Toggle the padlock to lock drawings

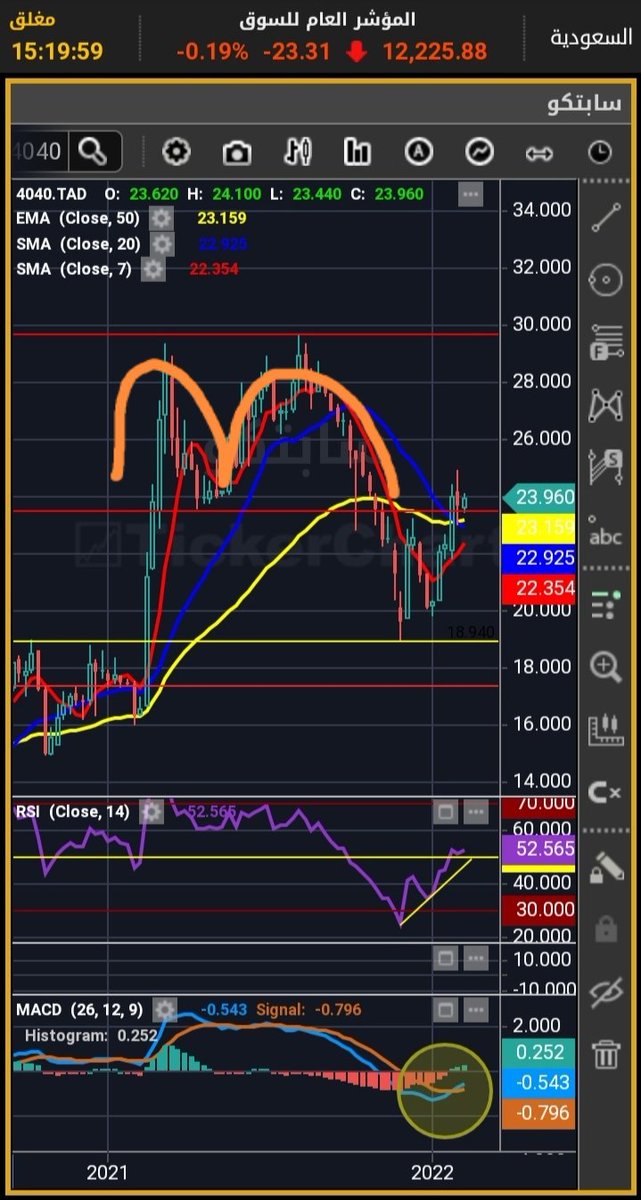point(606,929)
